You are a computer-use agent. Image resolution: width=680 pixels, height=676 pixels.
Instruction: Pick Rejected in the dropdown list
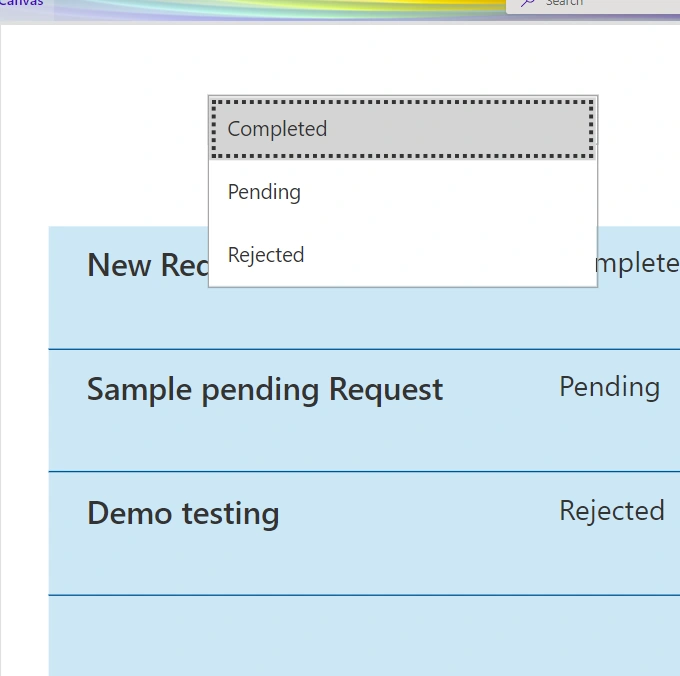(403, 255)
